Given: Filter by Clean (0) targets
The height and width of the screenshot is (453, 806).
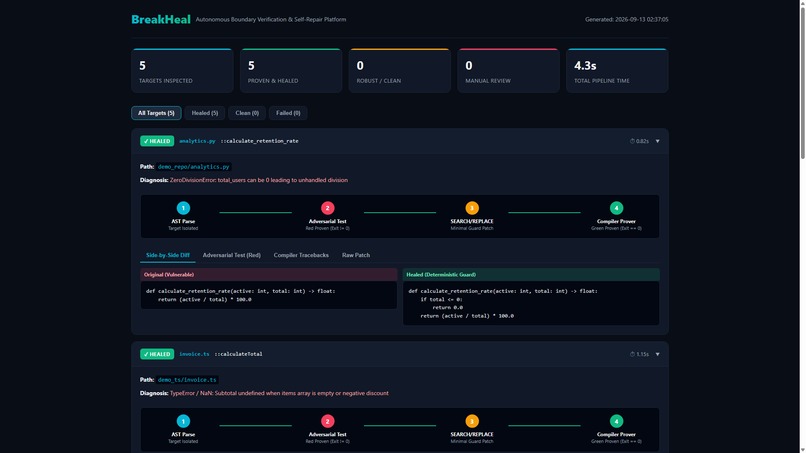Looking at the screenshot, I should [247, 113].
